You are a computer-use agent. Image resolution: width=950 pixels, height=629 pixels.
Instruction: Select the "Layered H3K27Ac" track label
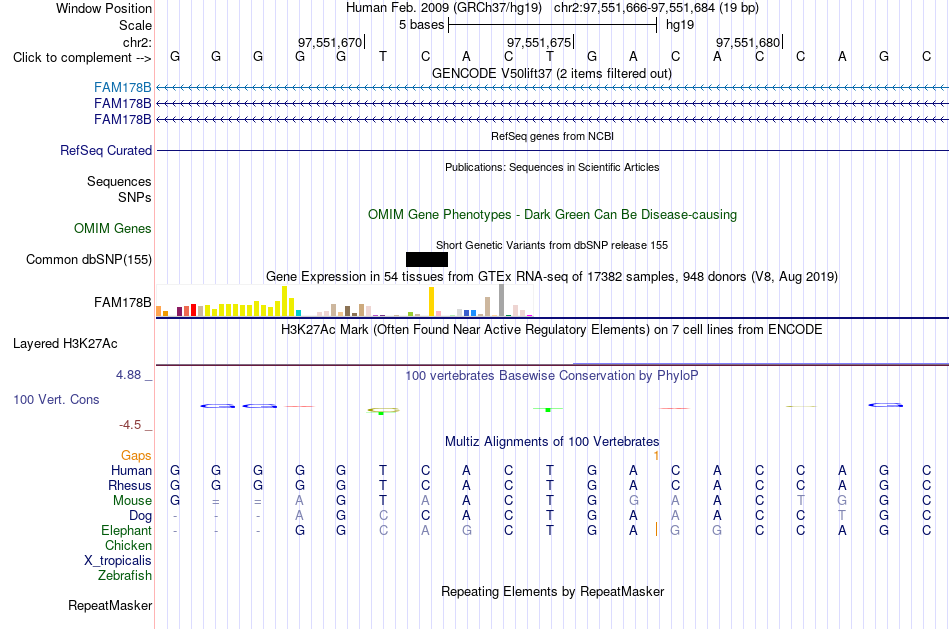point(65,344)
